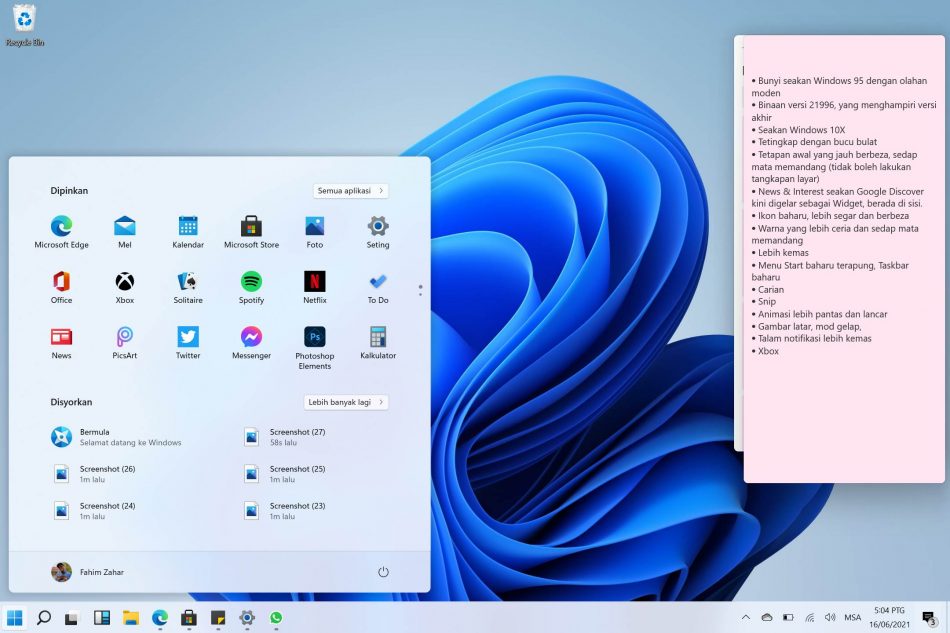Click the 'Dipinkan' section heading
Image resolution: width=950 pixels, height=633 pixels.
point(69,191)
